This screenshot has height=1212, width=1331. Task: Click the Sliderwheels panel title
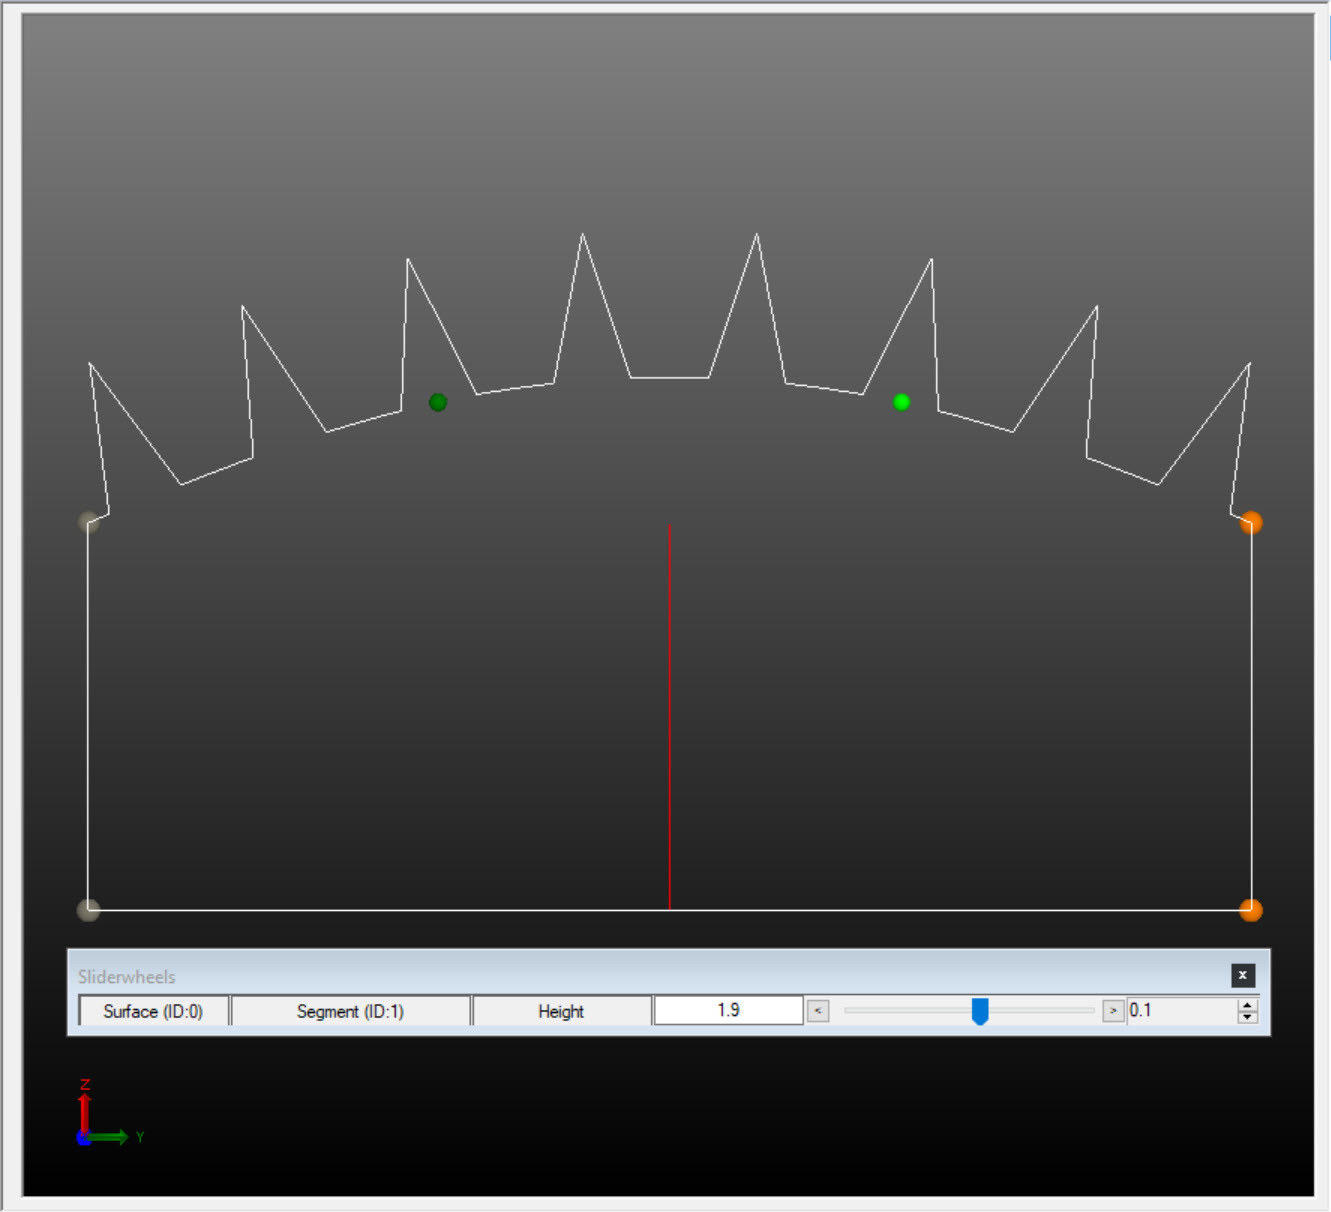[127, 977]
